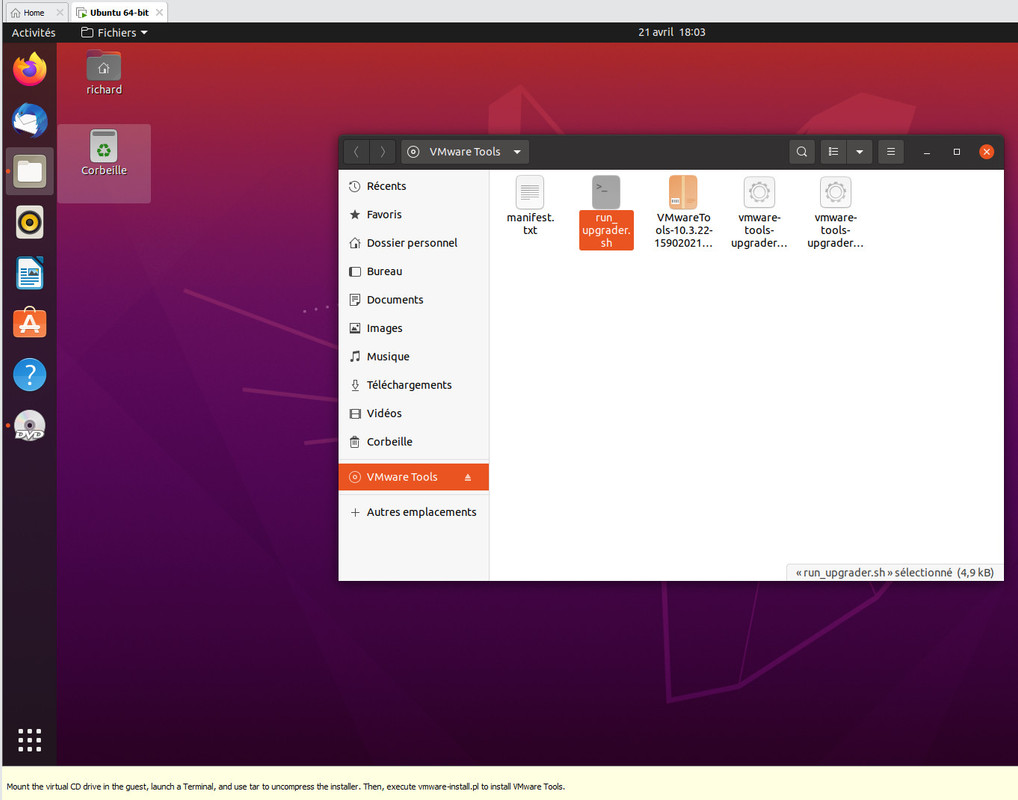Image resolution: width=1018 pixels, height=800 pixels.
Task: Select the run_upgrader.sh script file
Action: click(606, 212)
